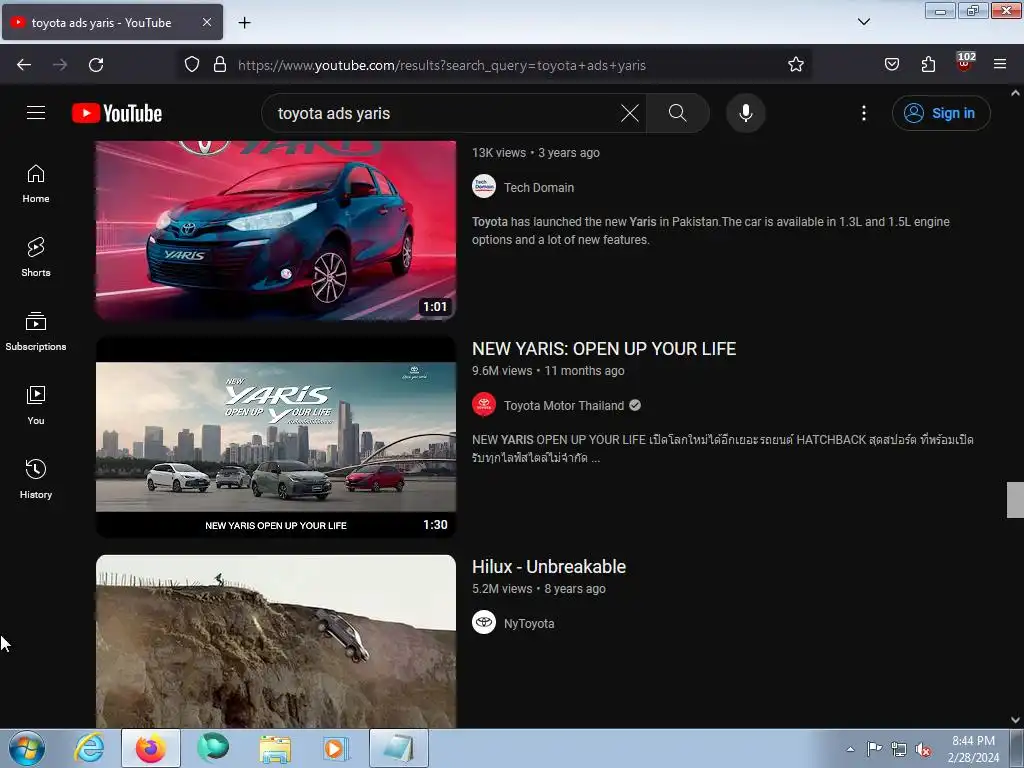Open Firefox extensions puzzle icon
This screenshot has width=1024, height=768.
pyautogui.click(x=928, y=65)
